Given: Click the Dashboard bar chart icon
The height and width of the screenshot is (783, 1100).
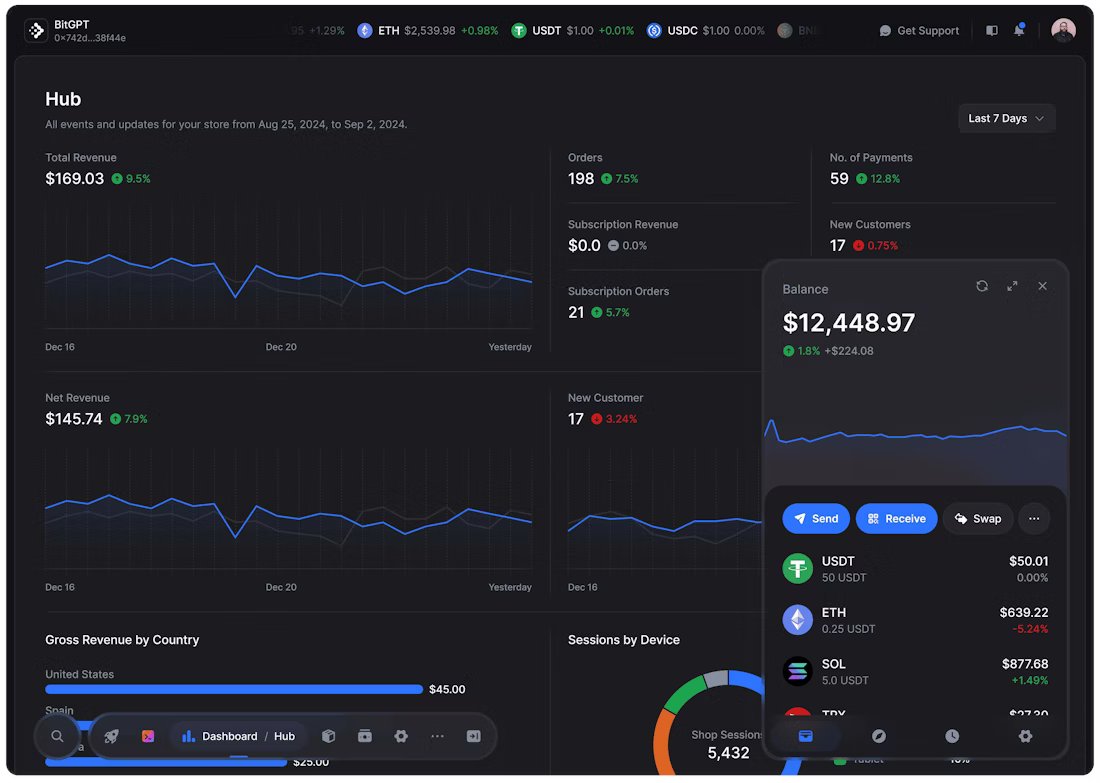Looking at the screenshot, I should click(187, 737).
